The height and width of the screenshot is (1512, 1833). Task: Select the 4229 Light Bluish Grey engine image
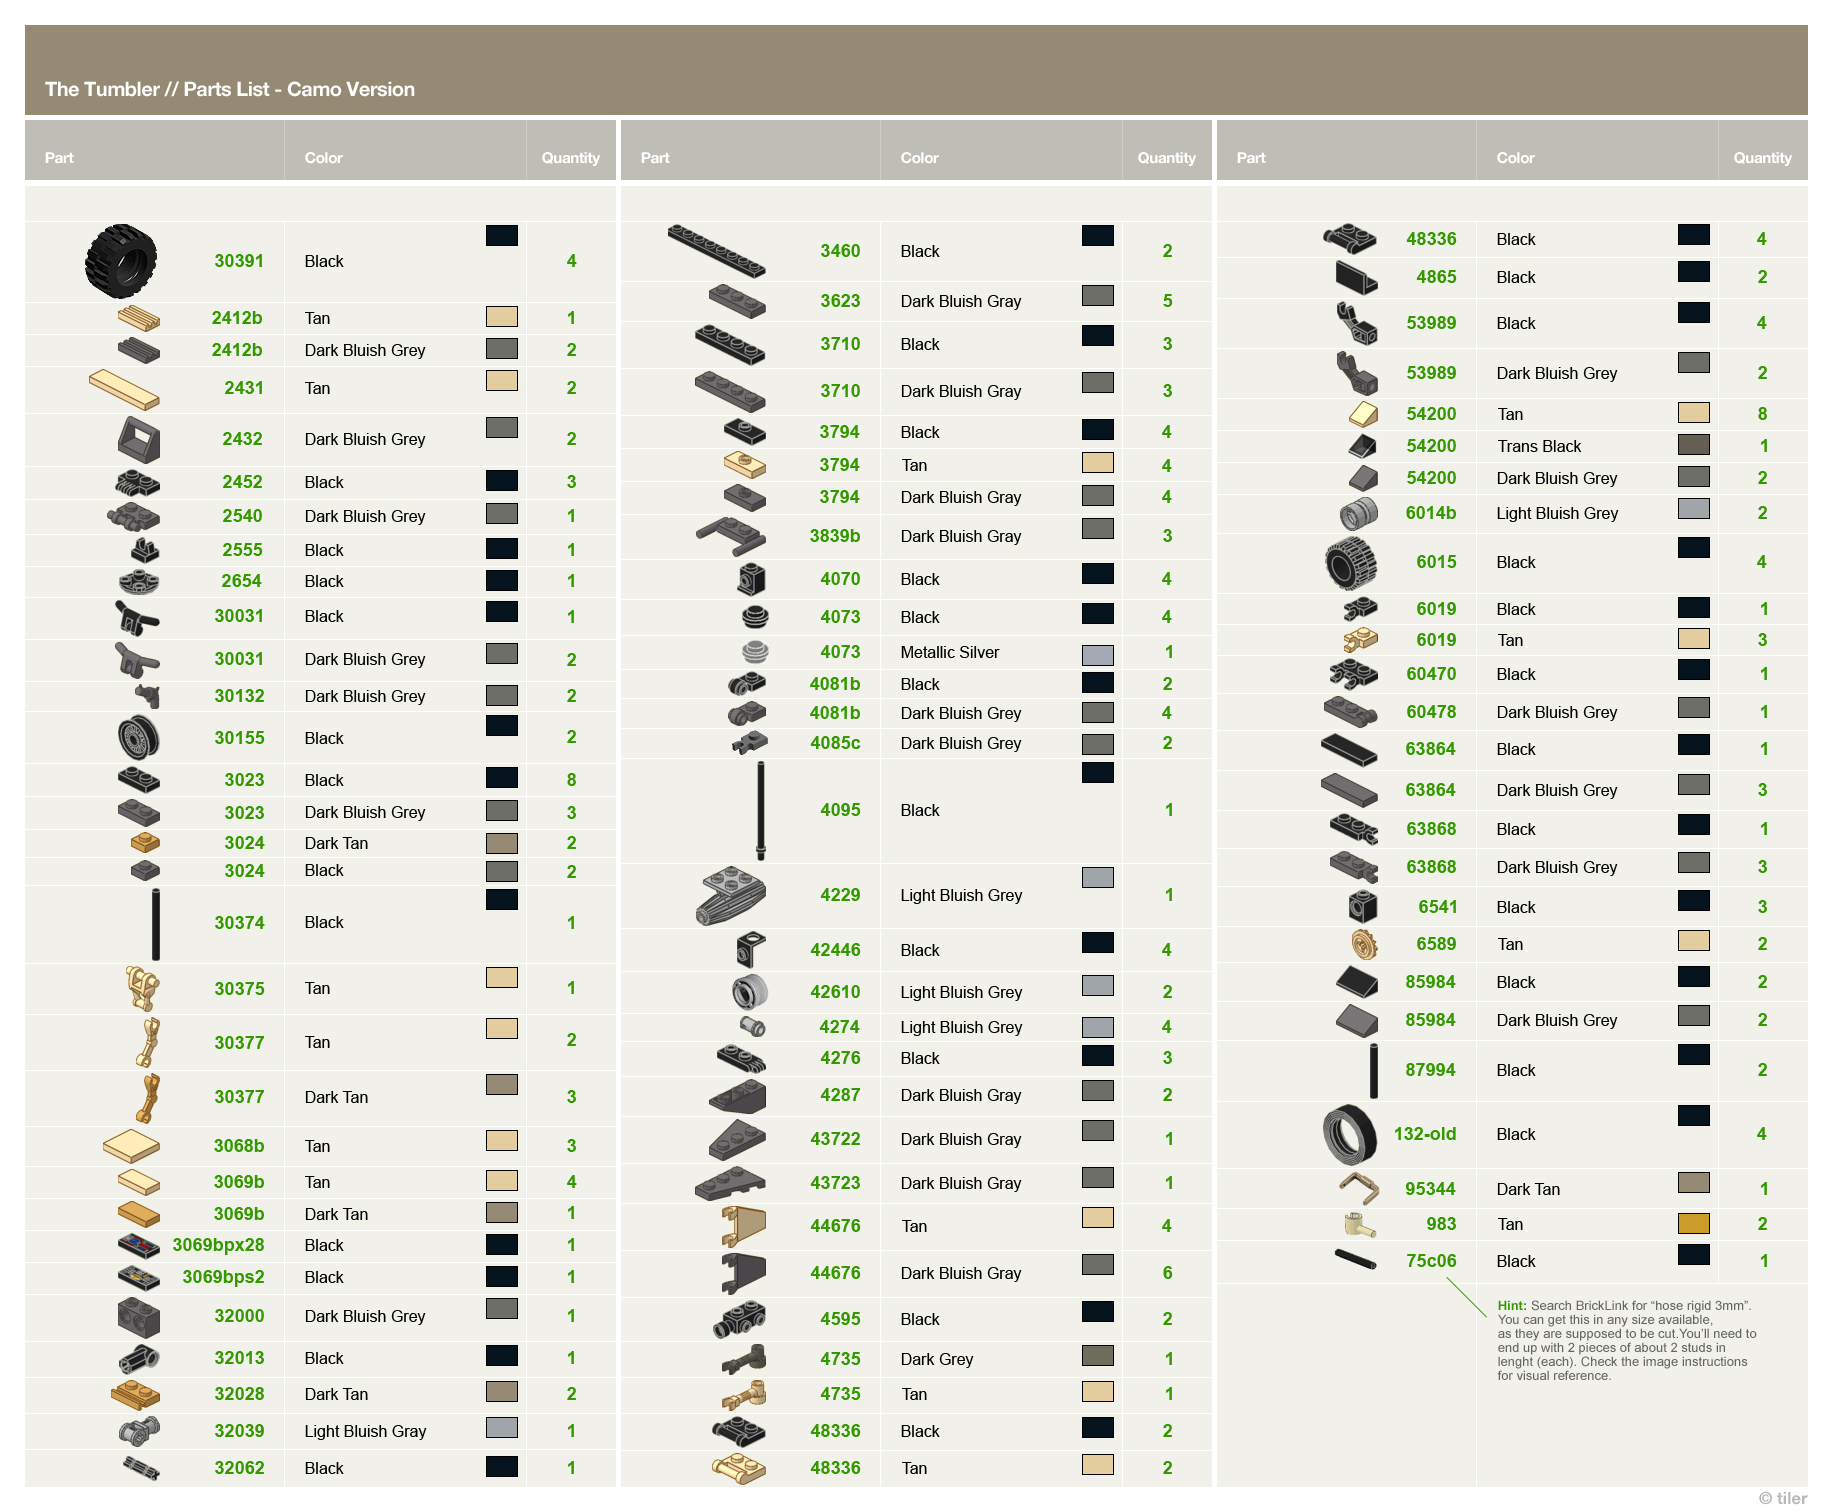pos(731,895)
